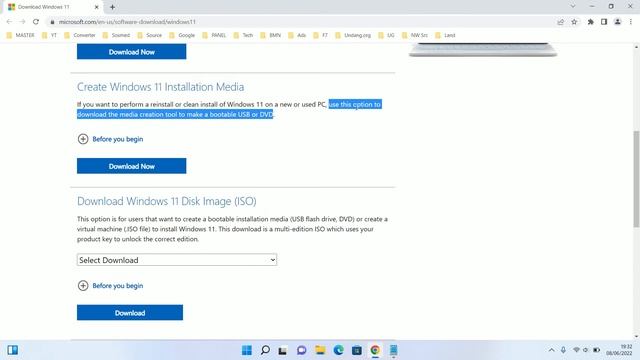Expand Before you begin under Disk Image
Screen dimensions: 640x360
(110, 286)
